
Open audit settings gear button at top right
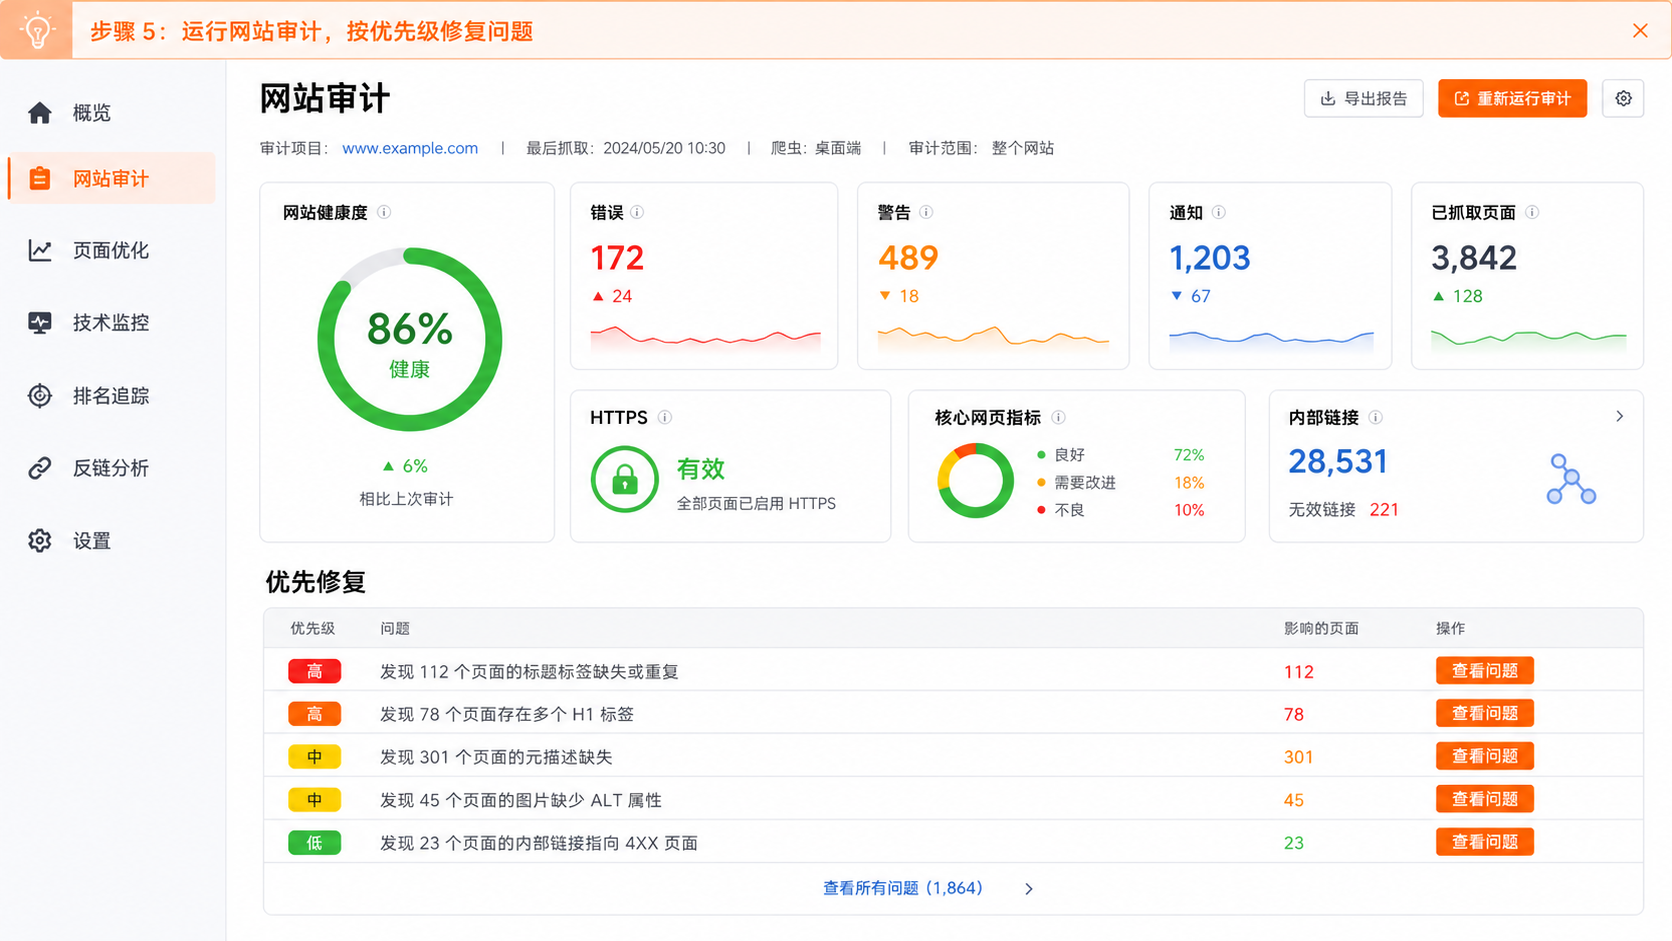click(1623, 98)
